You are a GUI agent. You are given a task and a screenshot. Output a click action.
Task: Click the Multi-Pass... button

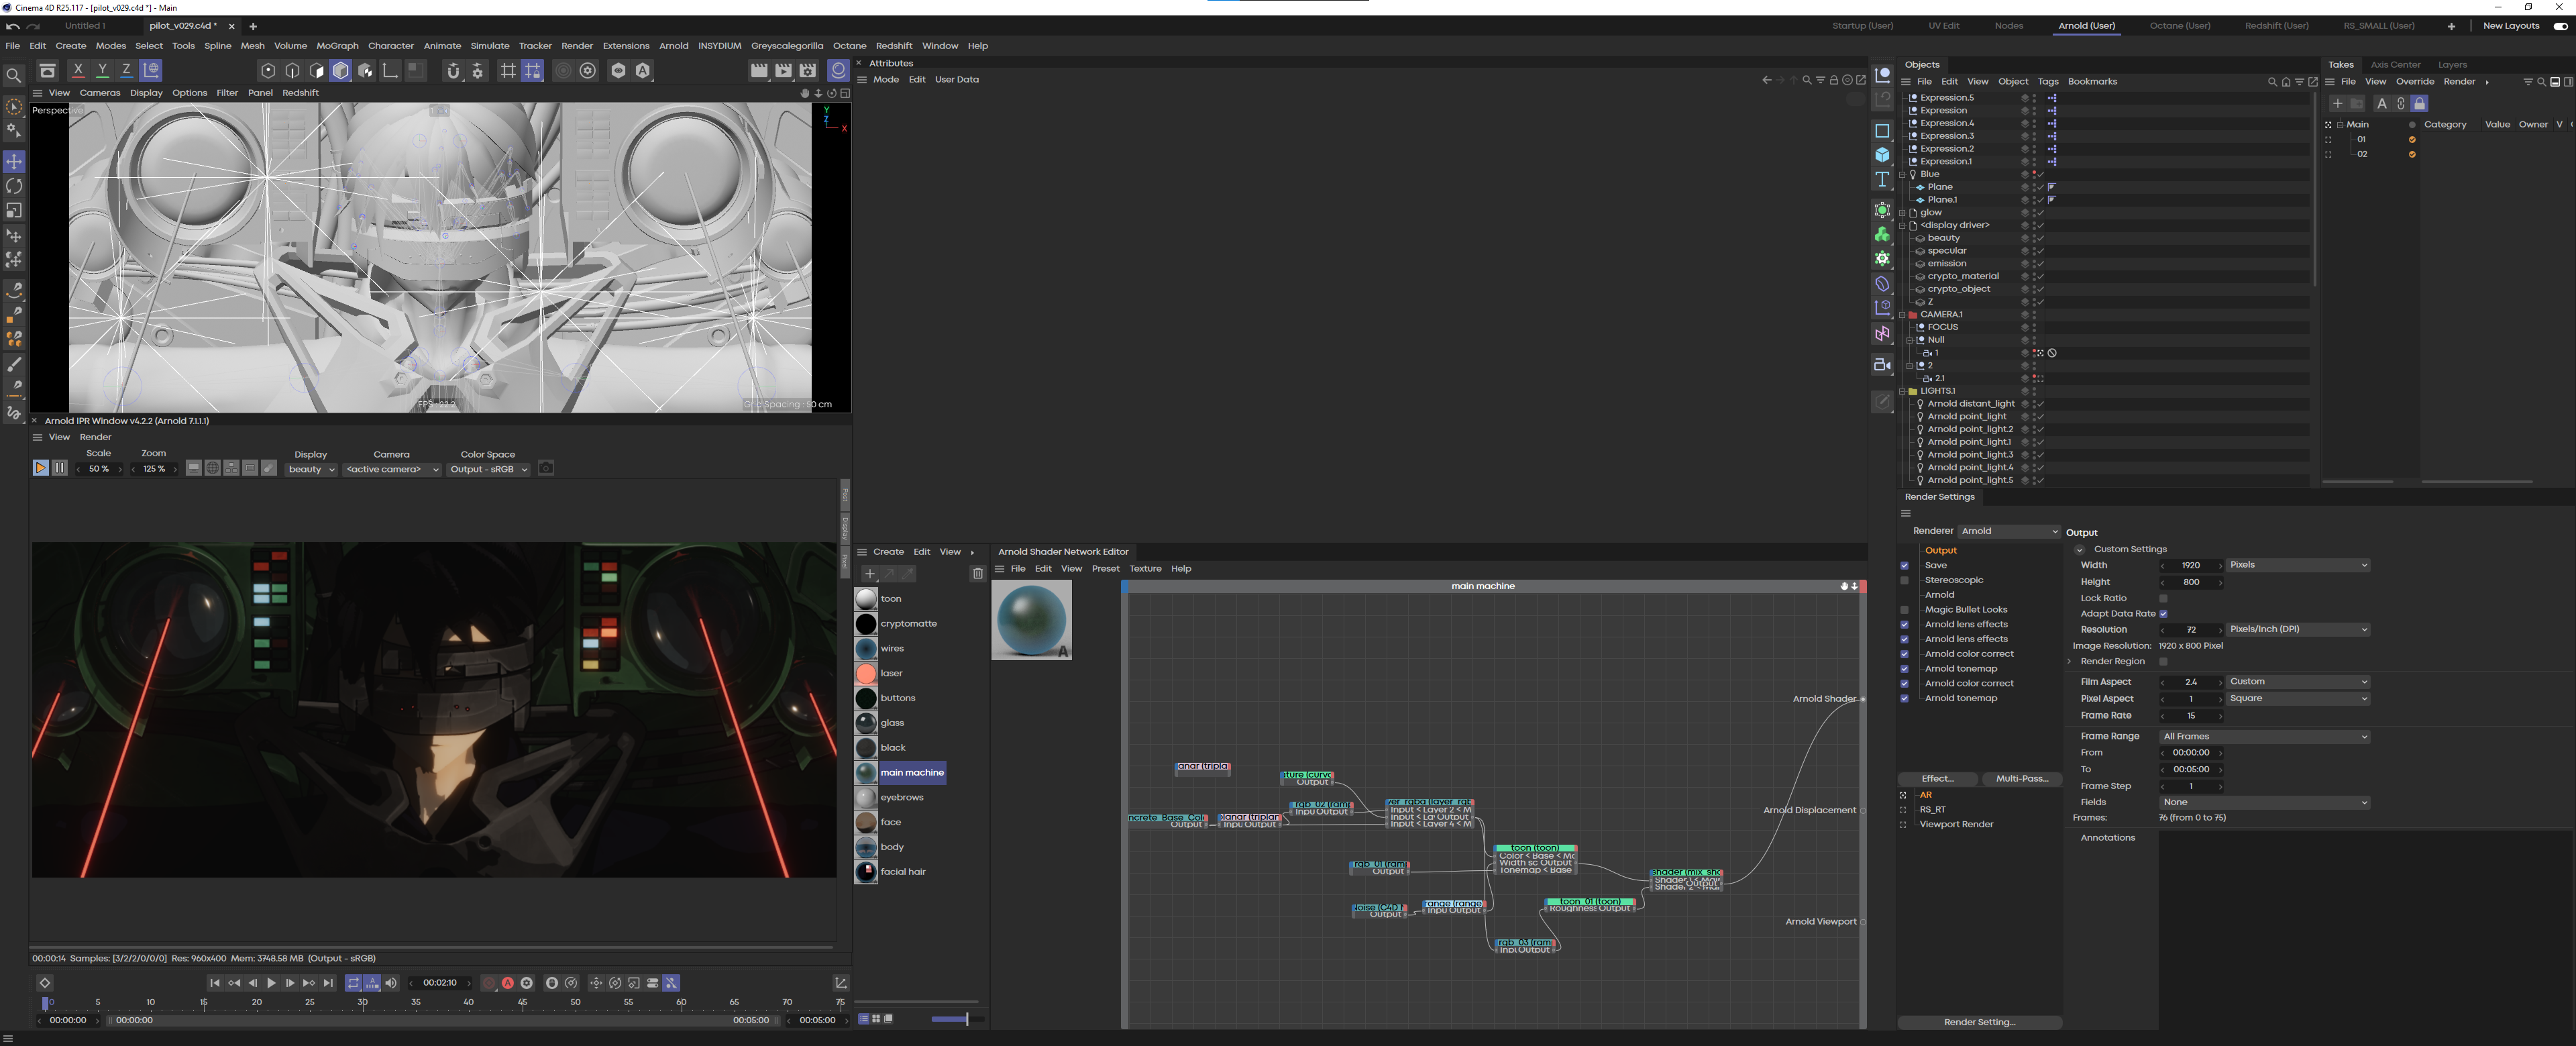(x=2021, y=779)
